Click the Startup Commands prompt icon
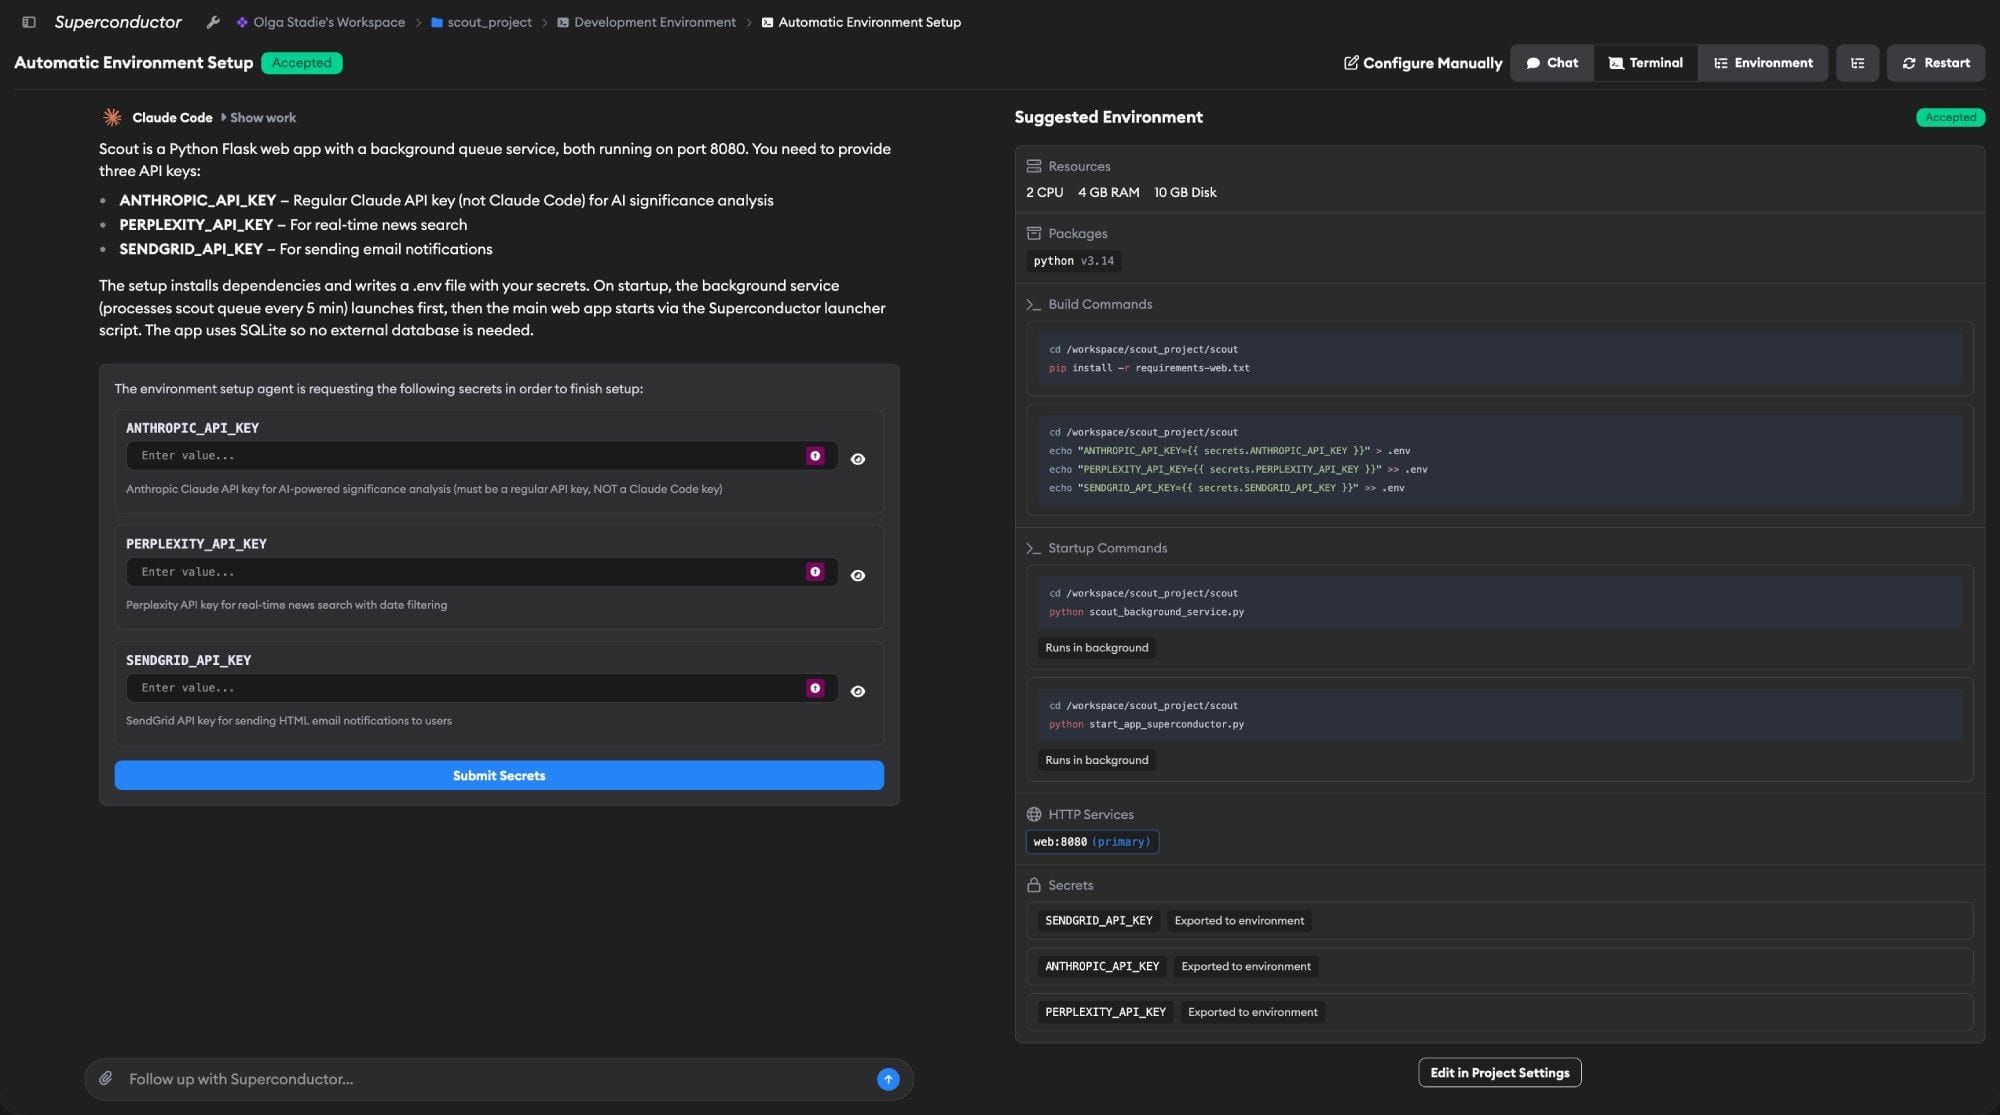This screenshot has width=2000, height=1115. [1034, 548]
